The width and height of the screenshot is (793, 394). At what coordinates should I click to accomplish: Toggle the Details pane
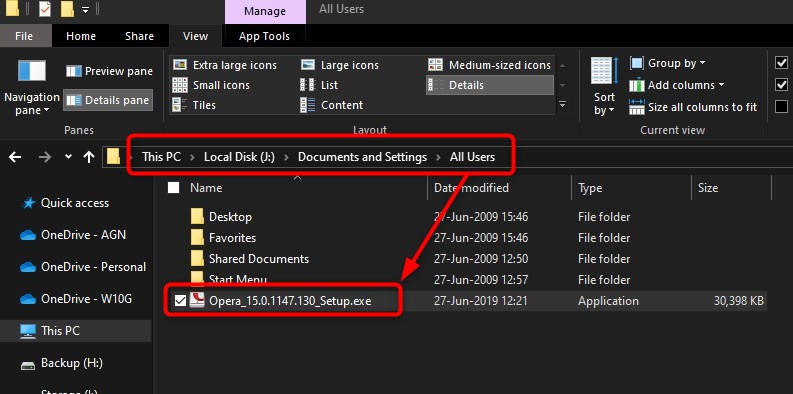108,100
